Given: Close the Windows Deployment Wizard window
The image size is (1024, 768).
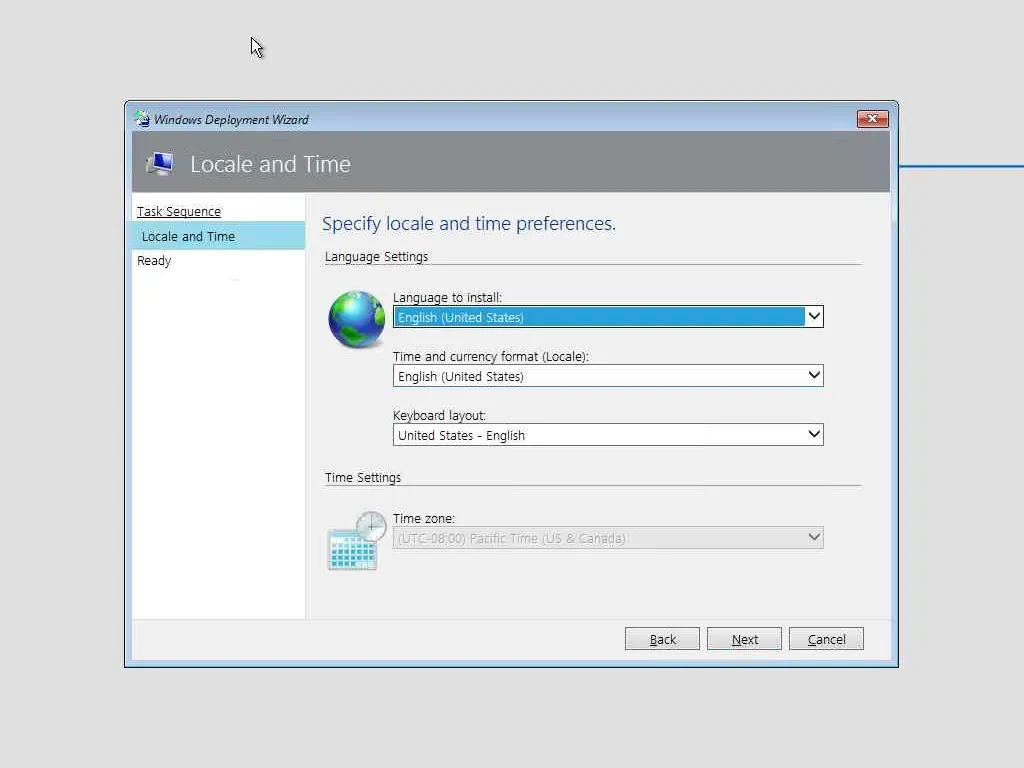Looking at the screenshot, I should point(872,118).
